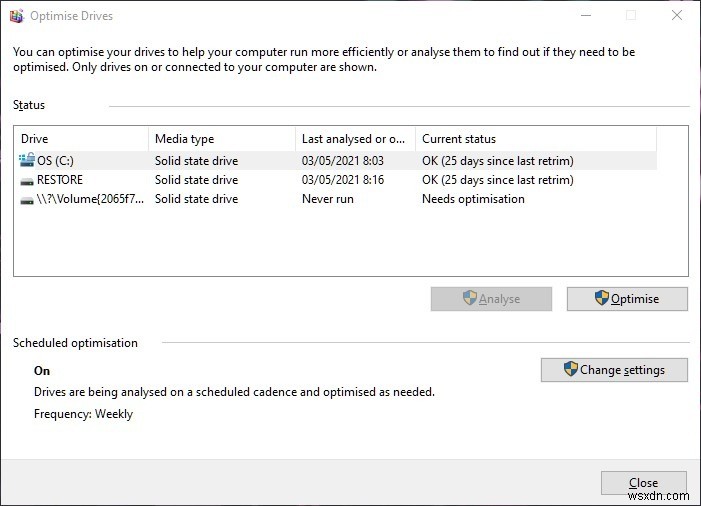Click Solid state drive in the Volume{2065f7 row
This screenshot has height=506, width=701.
pyautogui.click(x=196, y=199)
